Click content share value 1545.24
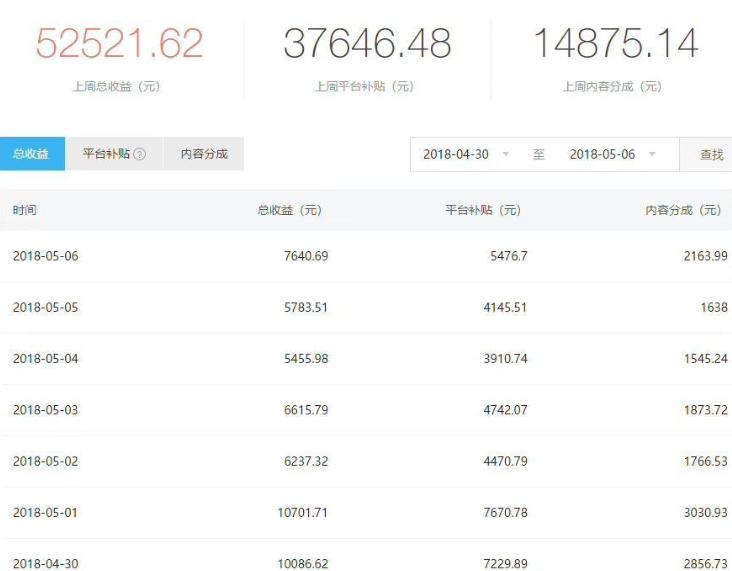 (706, 359)
